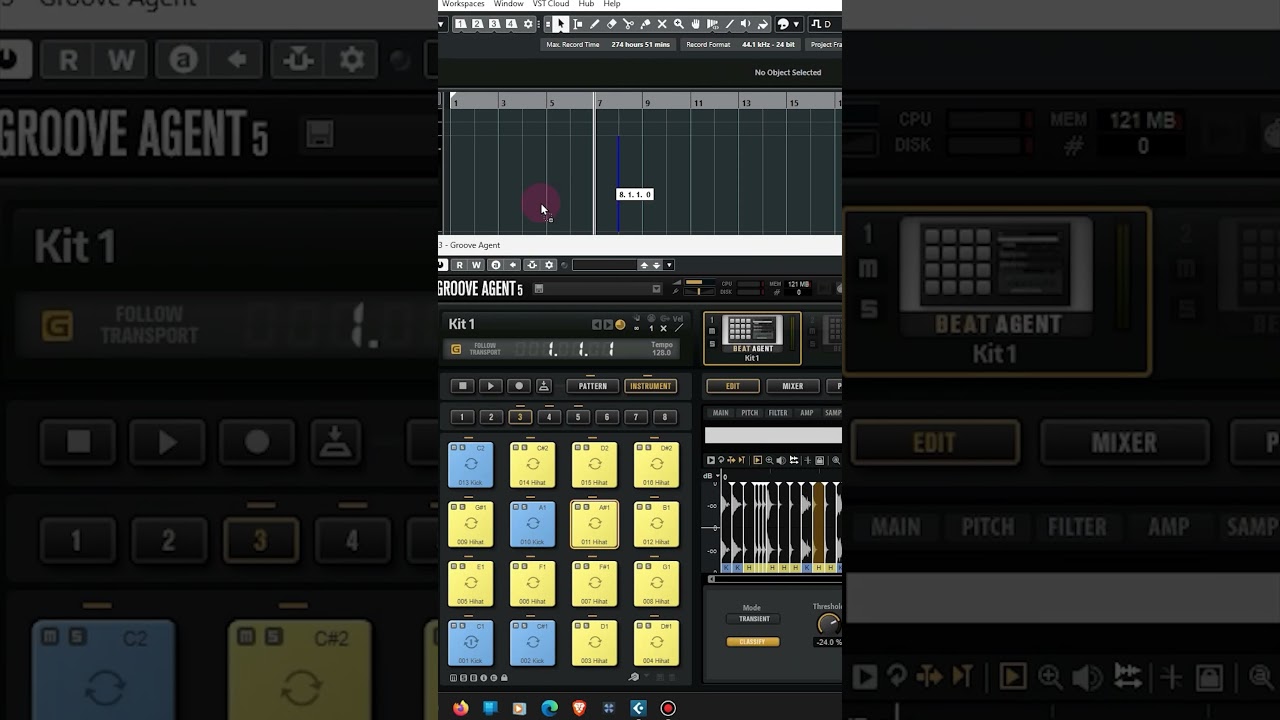Click the INSTRUMENT button
The height and width of the screenshot is (720, 1280).
[650, 386]
